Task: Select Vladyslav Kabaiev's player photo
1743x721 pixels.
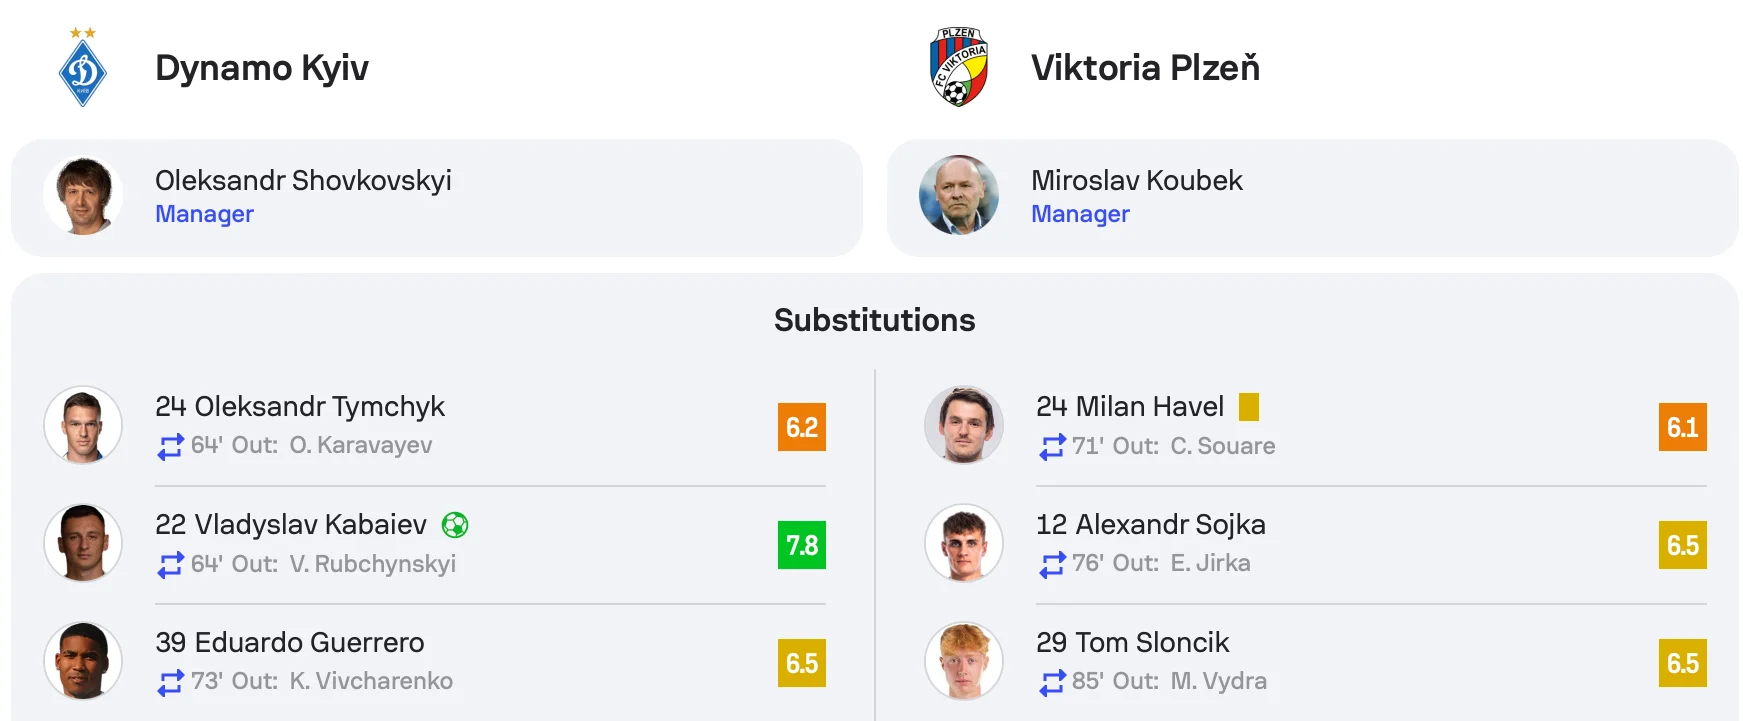Action: [x=83, y=543]
